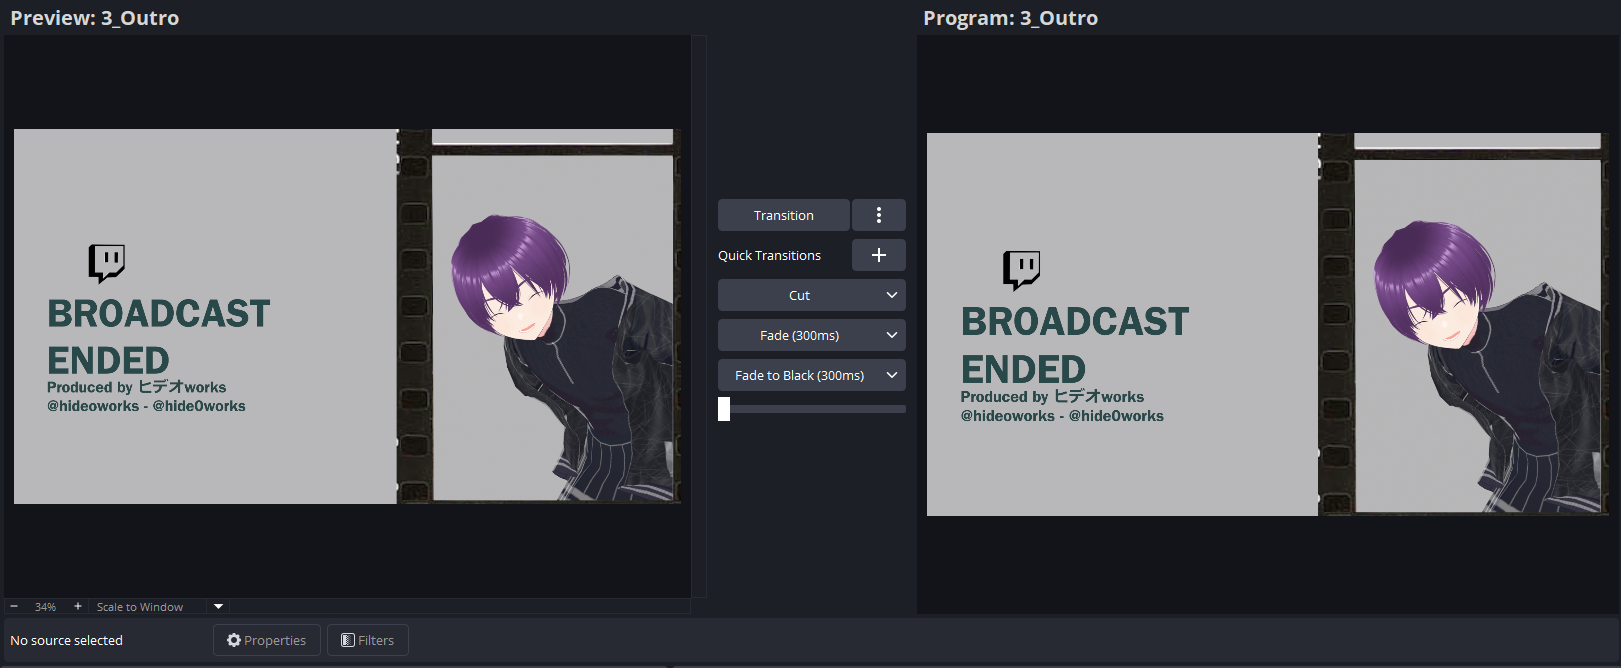Open source Properties button

point(267,640)
